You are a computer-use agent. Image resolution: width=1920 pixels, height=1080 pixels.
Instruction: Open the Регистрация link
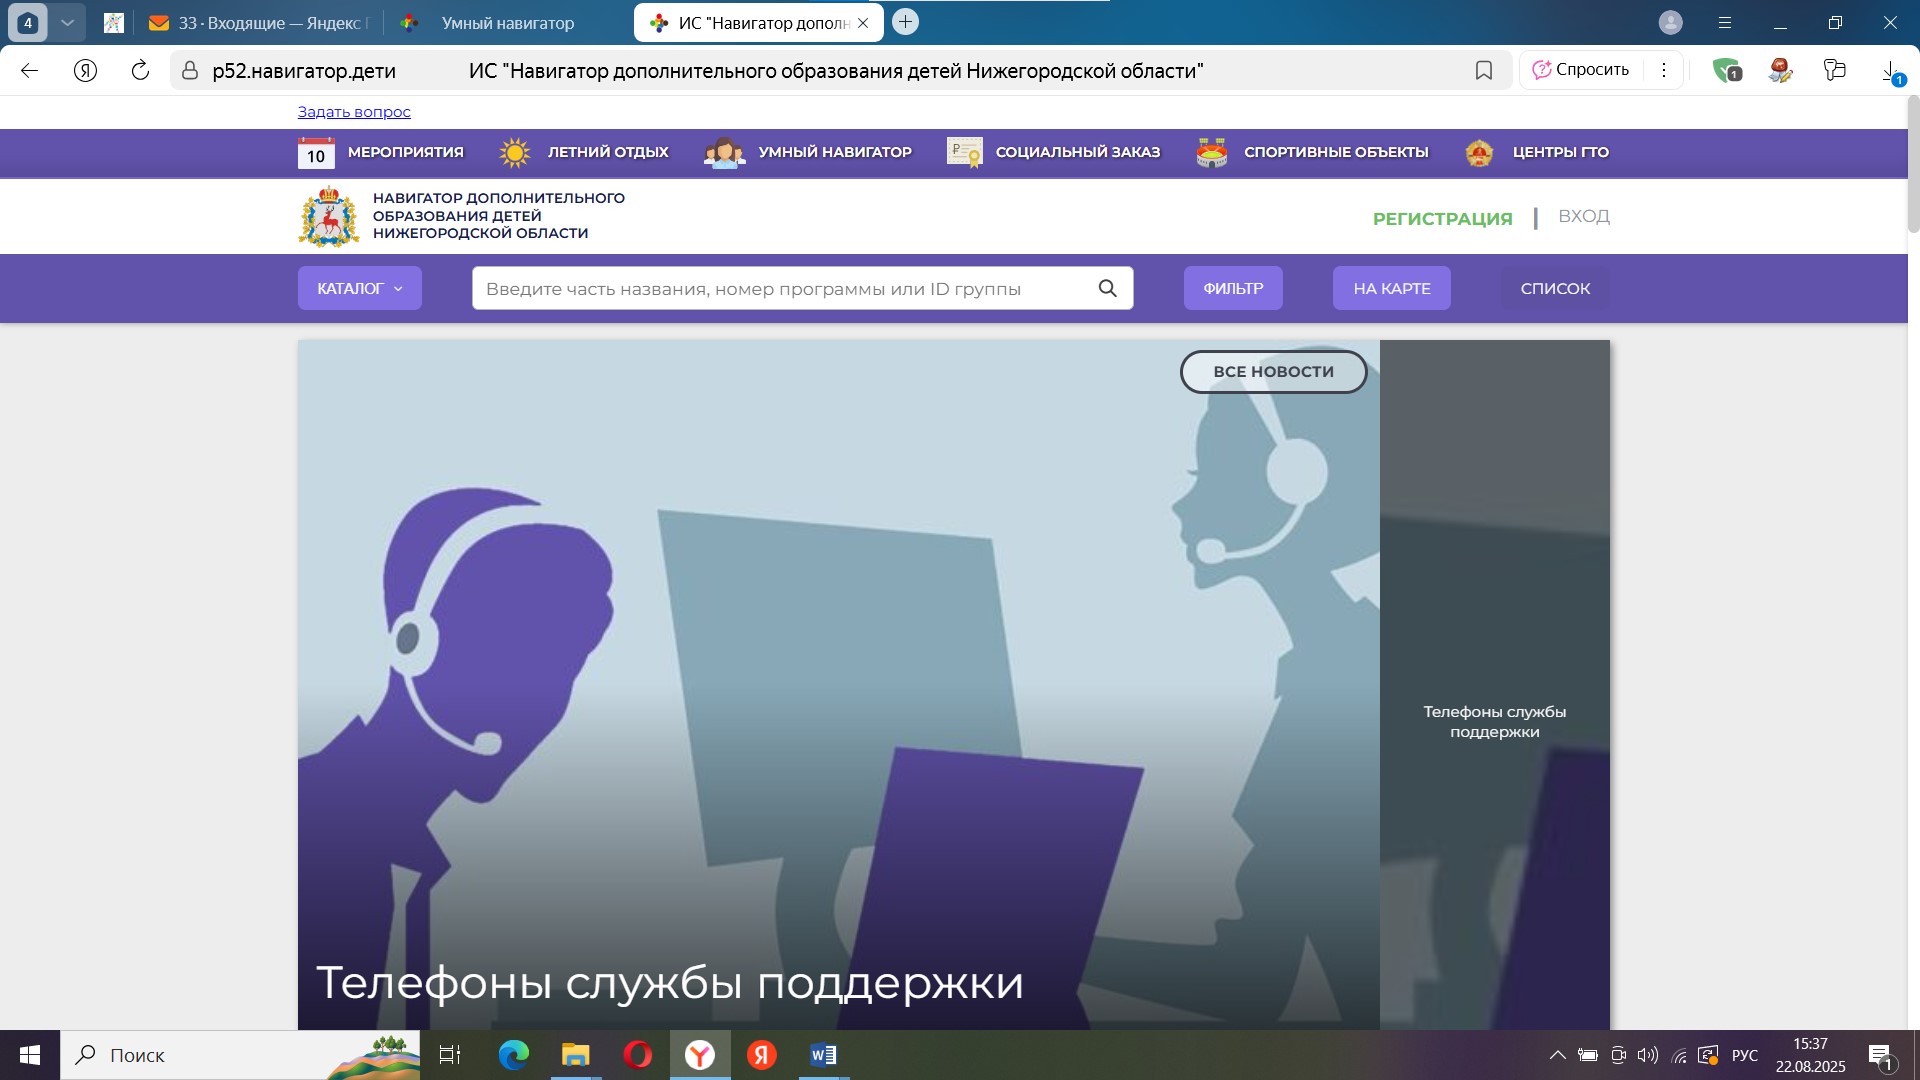pos(1442,218)
